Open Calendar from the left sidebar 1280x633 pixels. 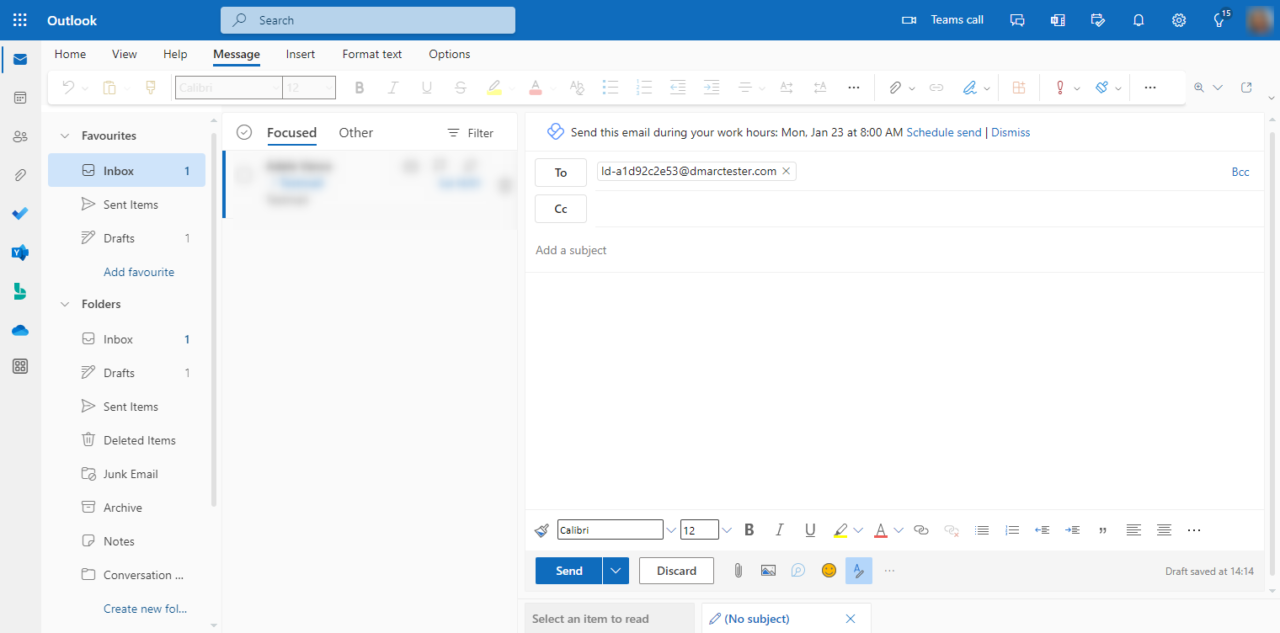[x=20, y=97]
